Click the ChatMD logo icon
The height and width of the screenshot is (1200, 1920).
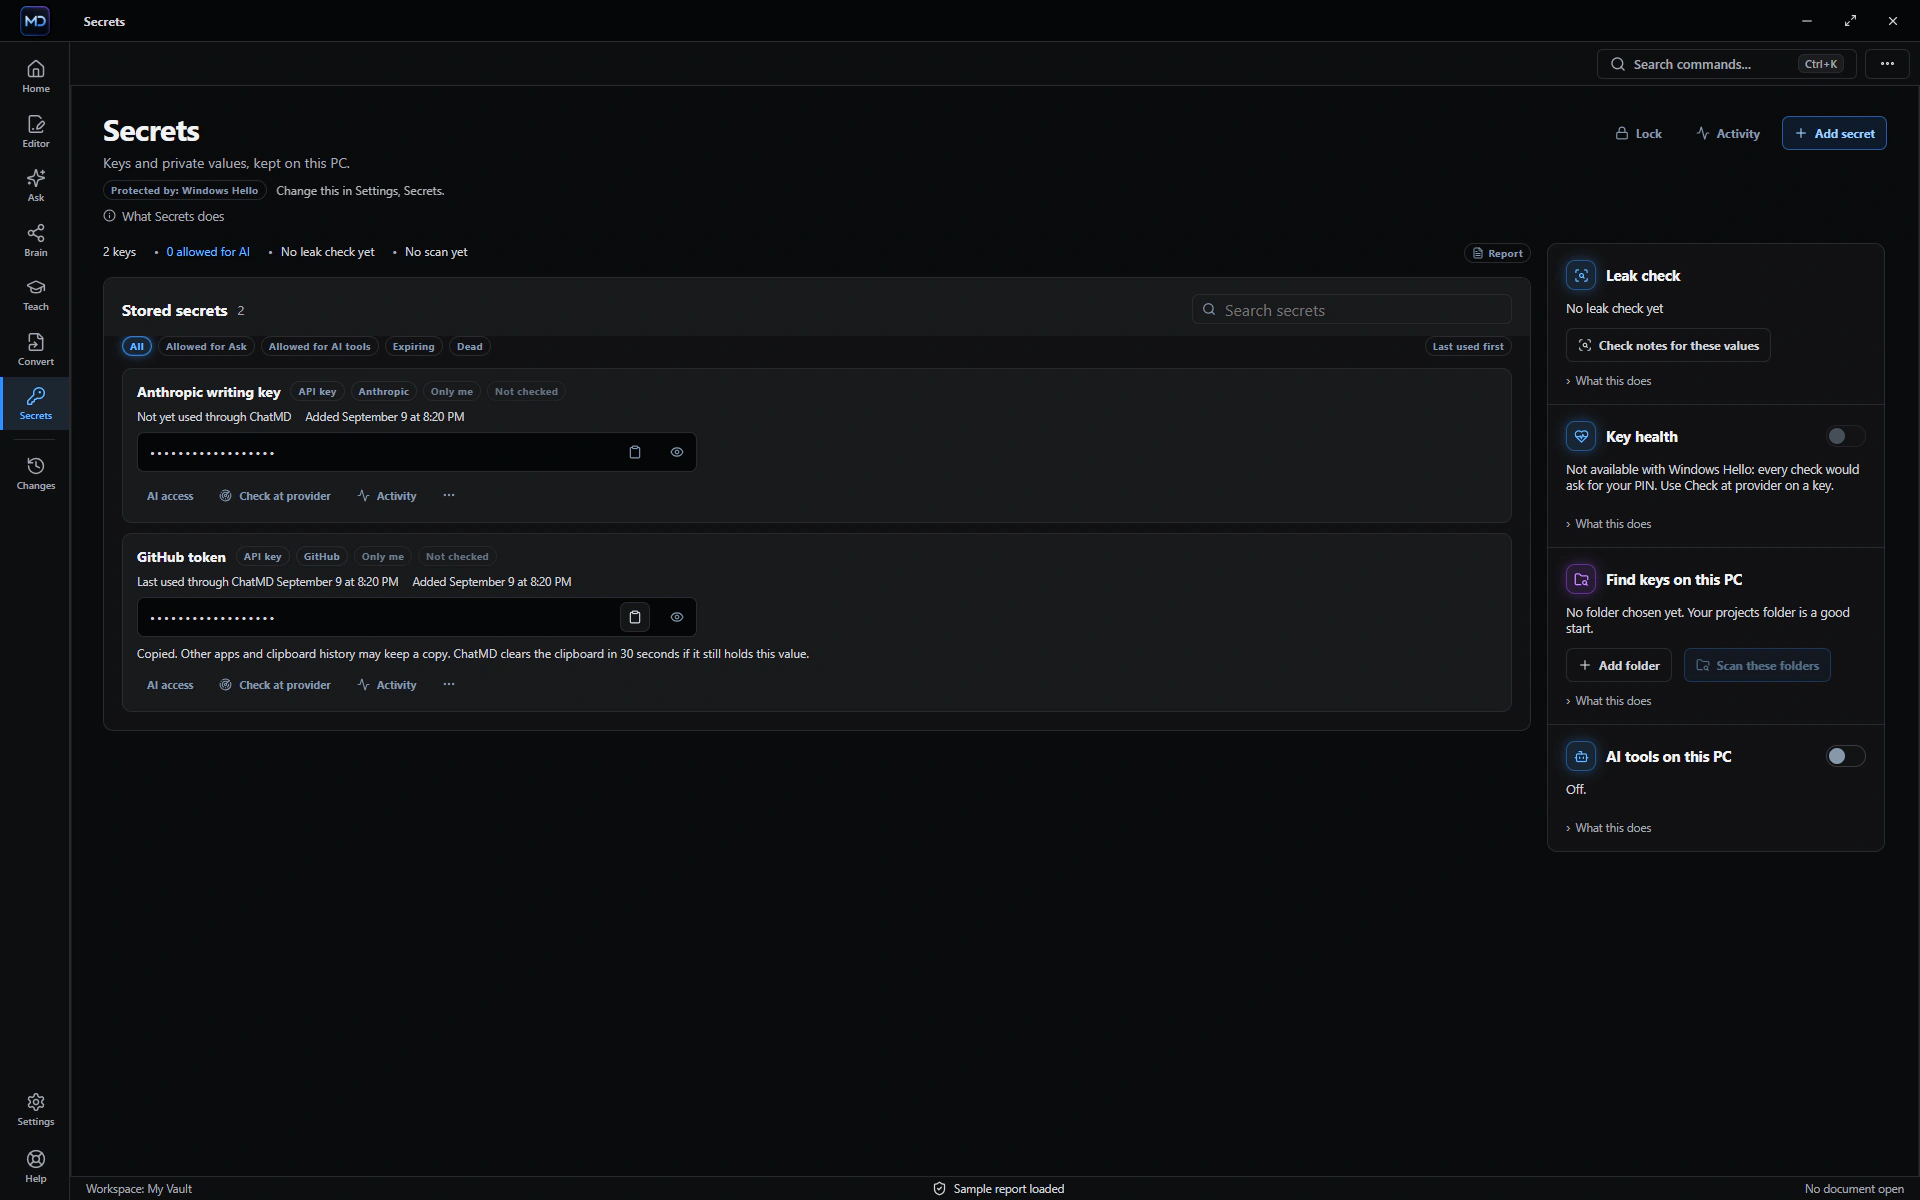point(35,20)
